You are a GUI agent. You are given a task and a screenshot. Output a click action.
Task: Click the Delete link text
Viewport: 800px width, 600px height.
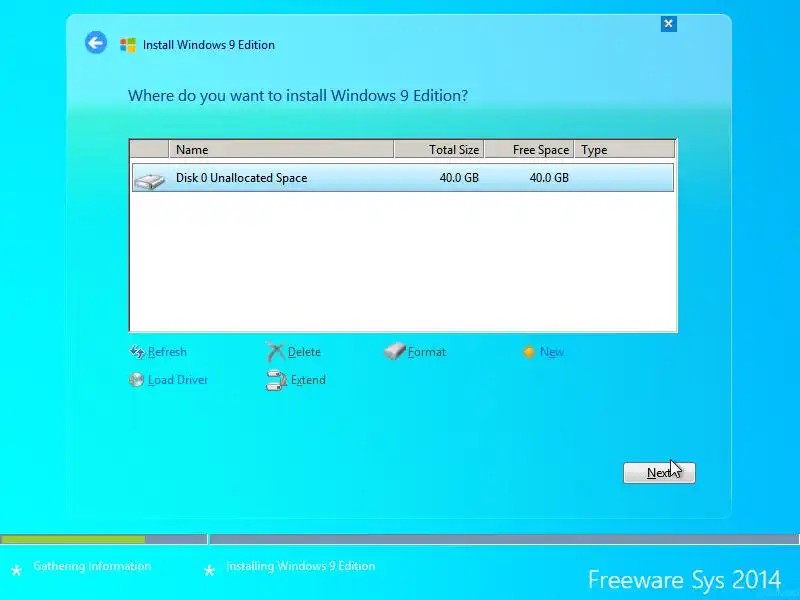[x=304, y=352]
